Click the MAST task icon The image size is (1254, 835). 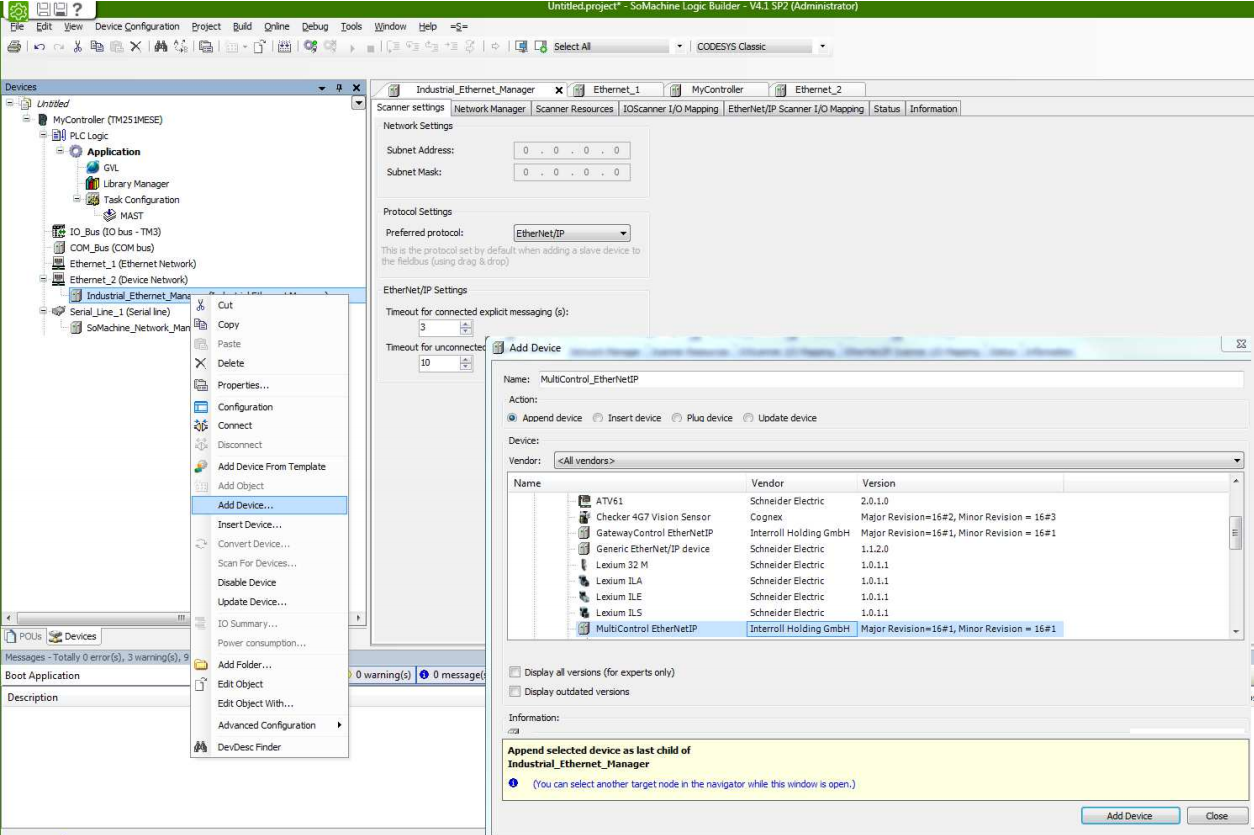pyautogui.click(x=110, y=216)
